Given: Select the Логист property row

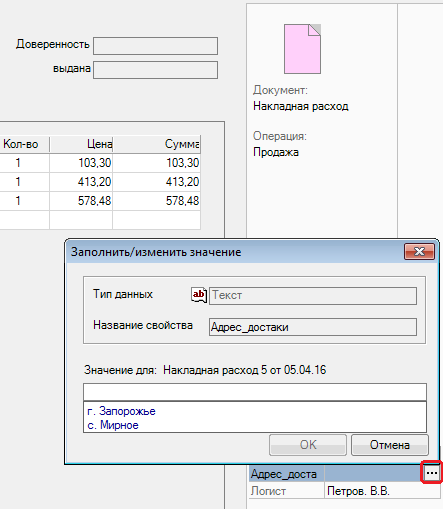Looking at the screenshot, I should pos(345,491).
